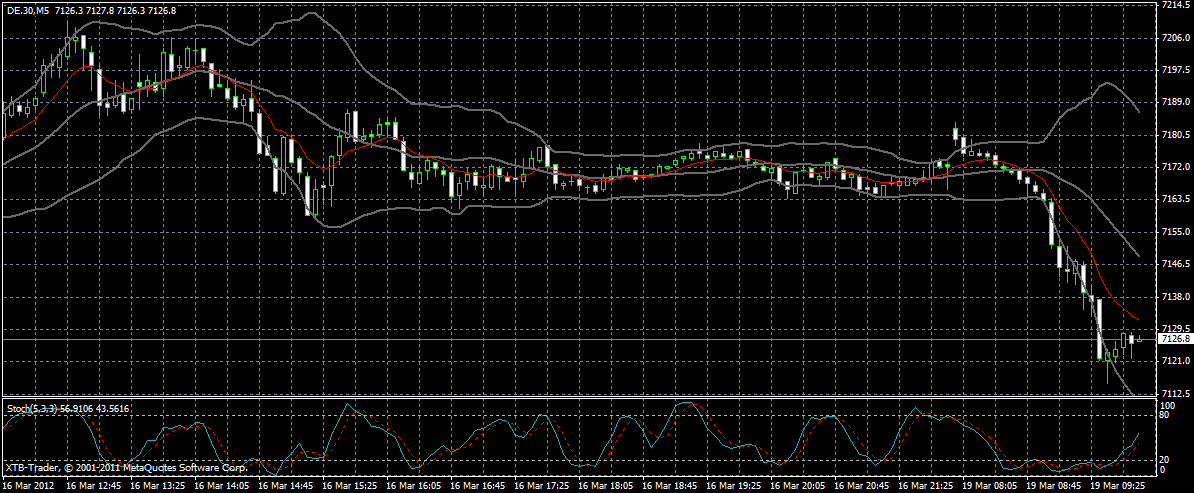Click price scale value 7121.0
Screen dimensions: 1194x493
1174,360
